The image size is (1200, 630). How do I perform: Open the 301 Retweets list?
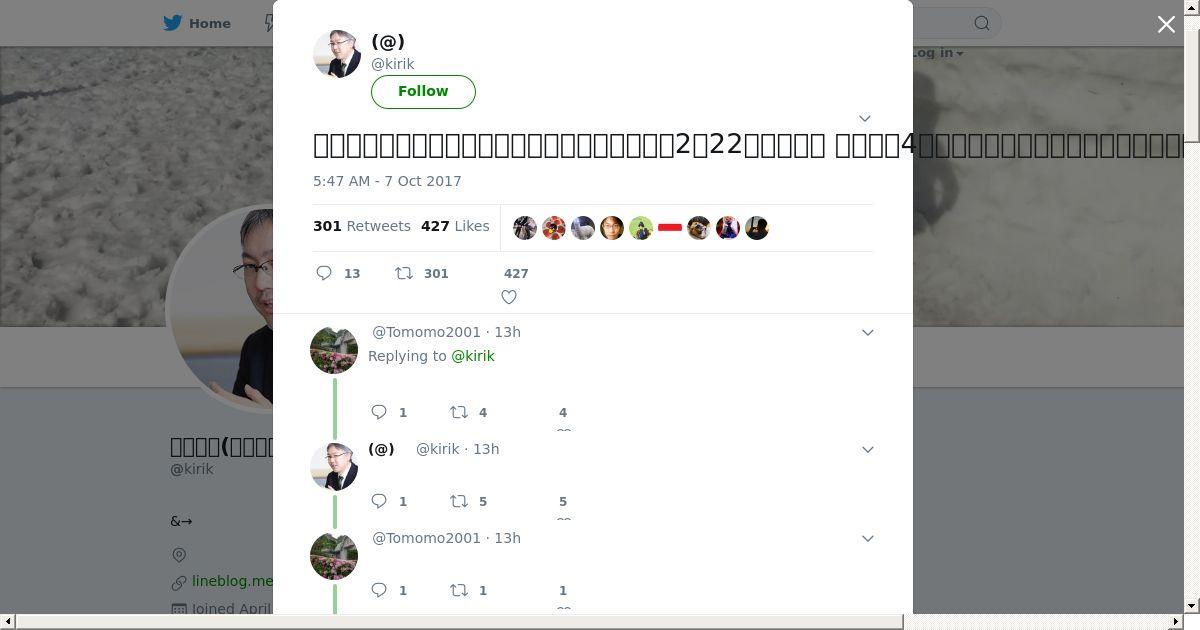(x=362, y=226)
